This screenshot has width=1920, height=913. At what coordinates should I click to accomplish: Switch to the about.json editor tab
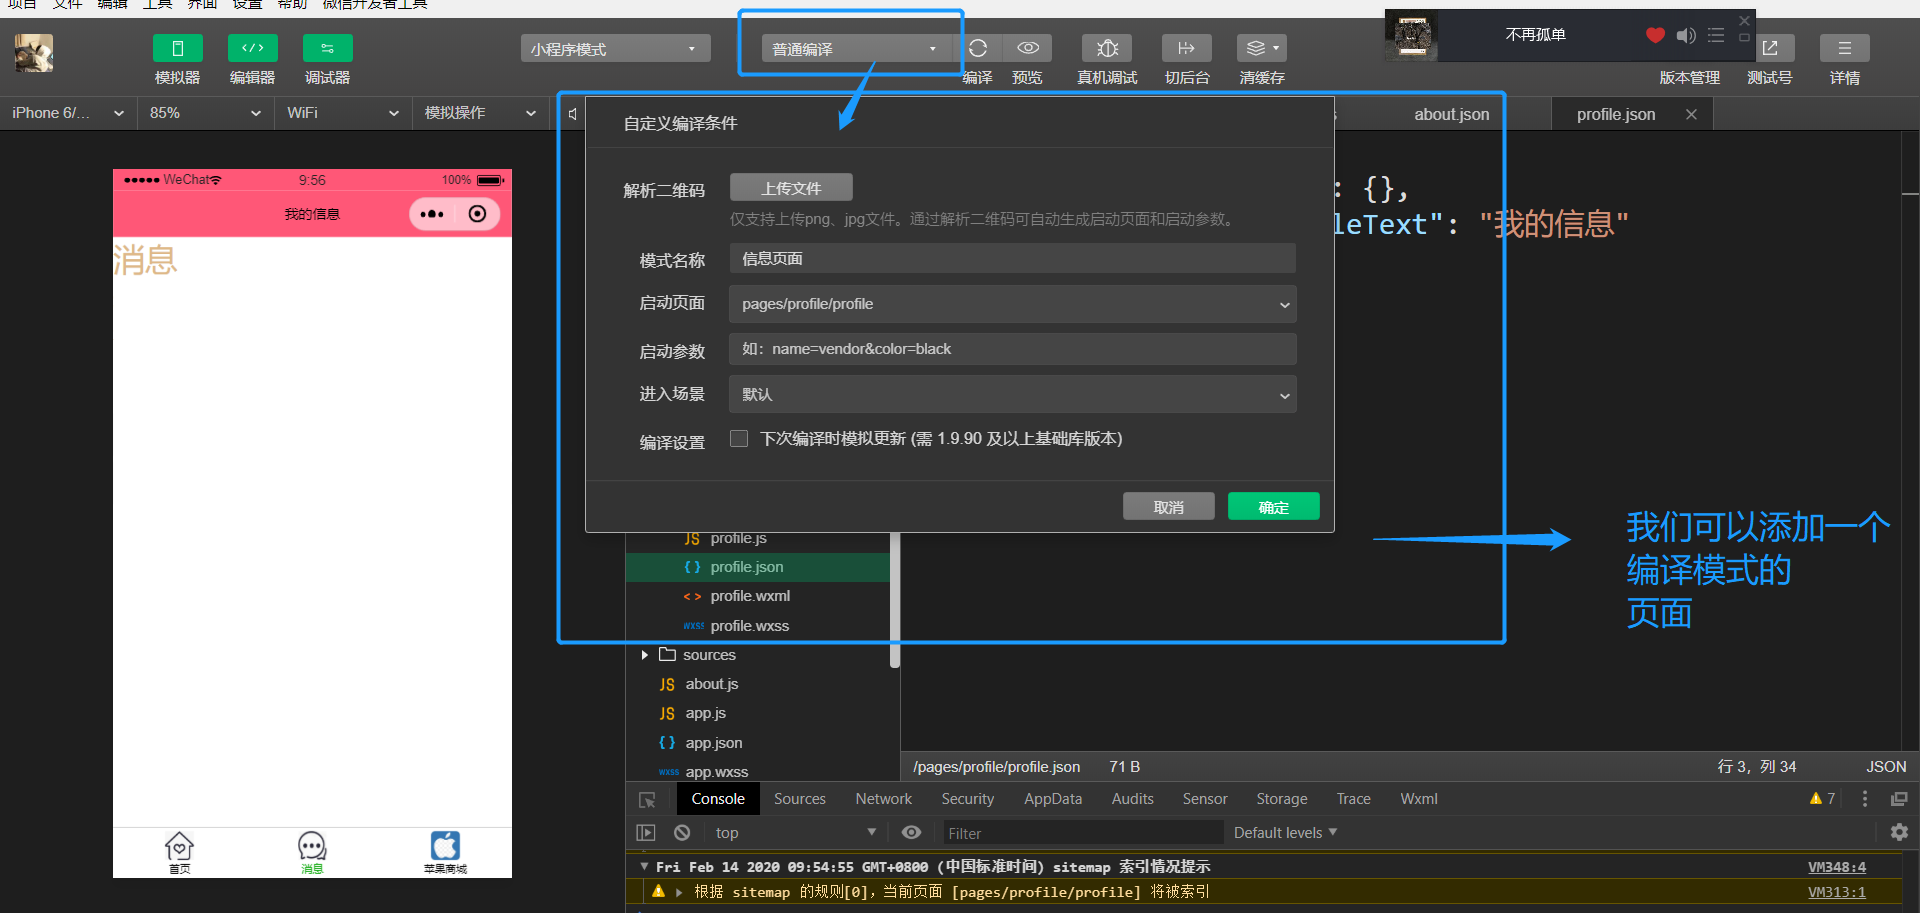coord(1451,114)
